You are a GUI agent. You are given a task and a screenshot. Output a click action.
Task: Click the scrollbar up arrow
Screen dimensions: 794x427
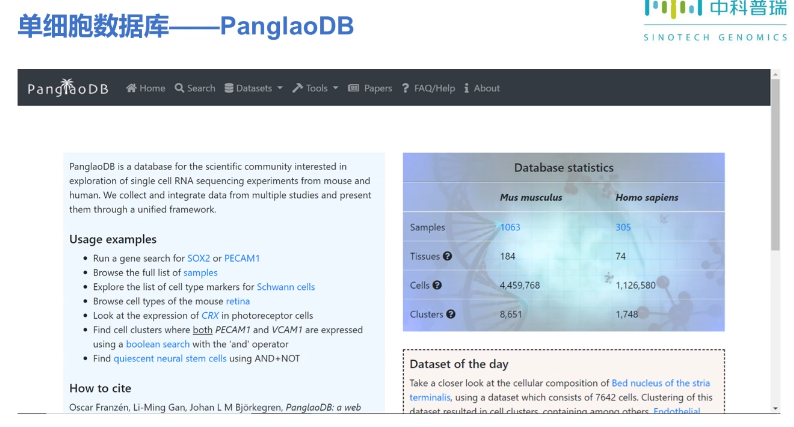(775, 74)
